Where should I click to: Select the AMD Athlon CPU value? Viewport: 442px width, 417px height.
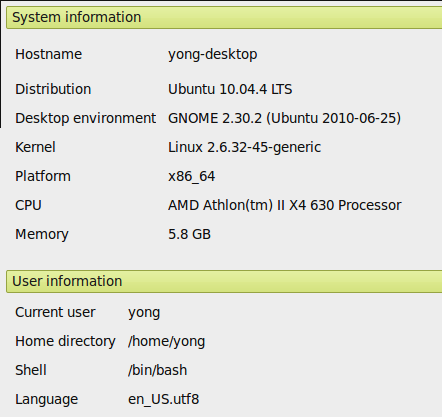(x=285, y=205)
